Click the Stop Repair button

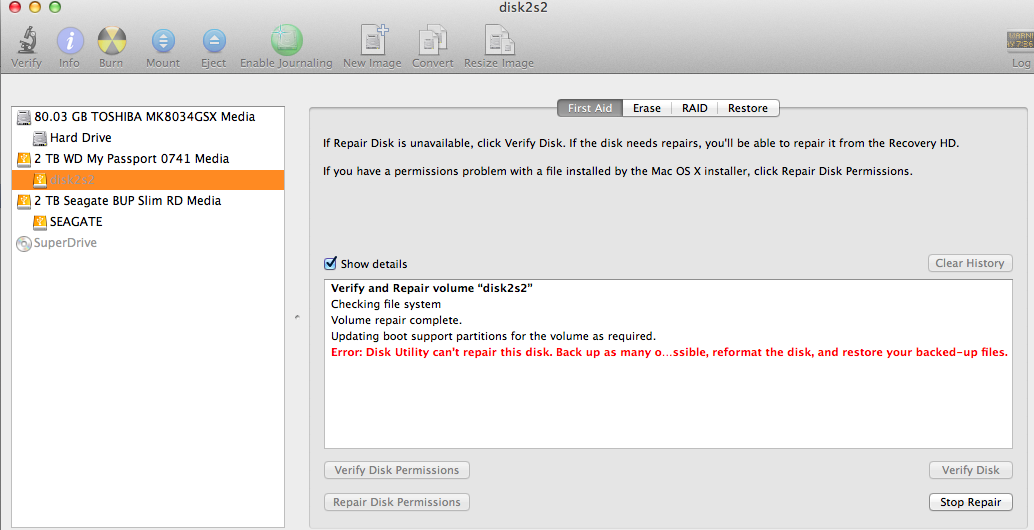(971, 502)
